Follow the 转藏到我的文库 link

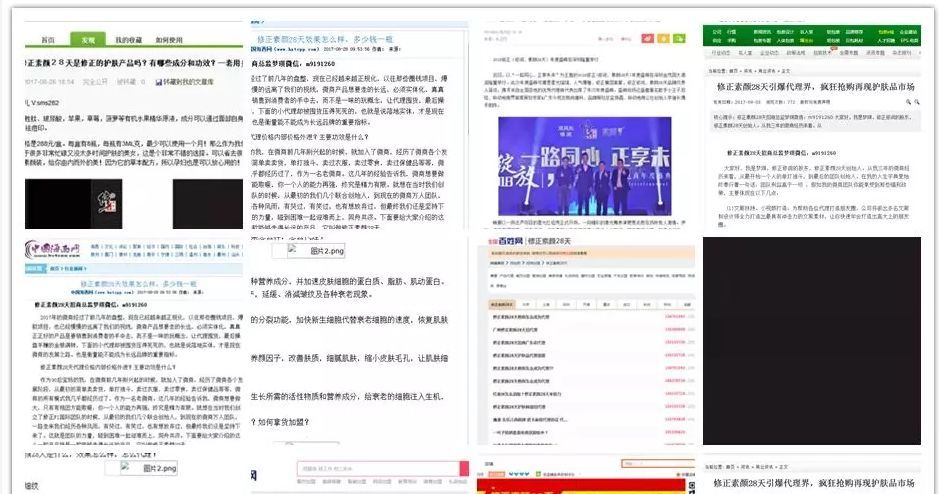click(x=188, y=82)
